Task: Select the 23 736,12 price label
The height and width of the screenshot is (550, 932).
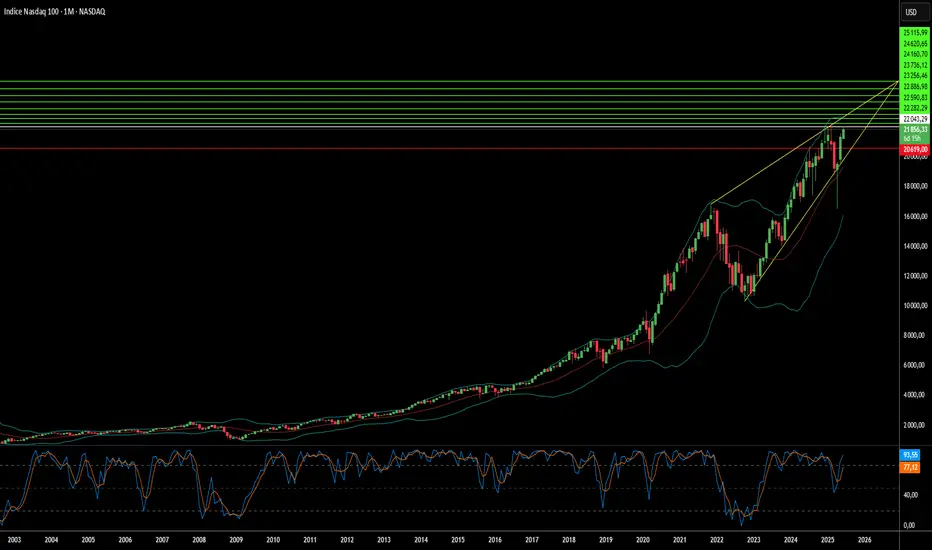Action: 915,65
